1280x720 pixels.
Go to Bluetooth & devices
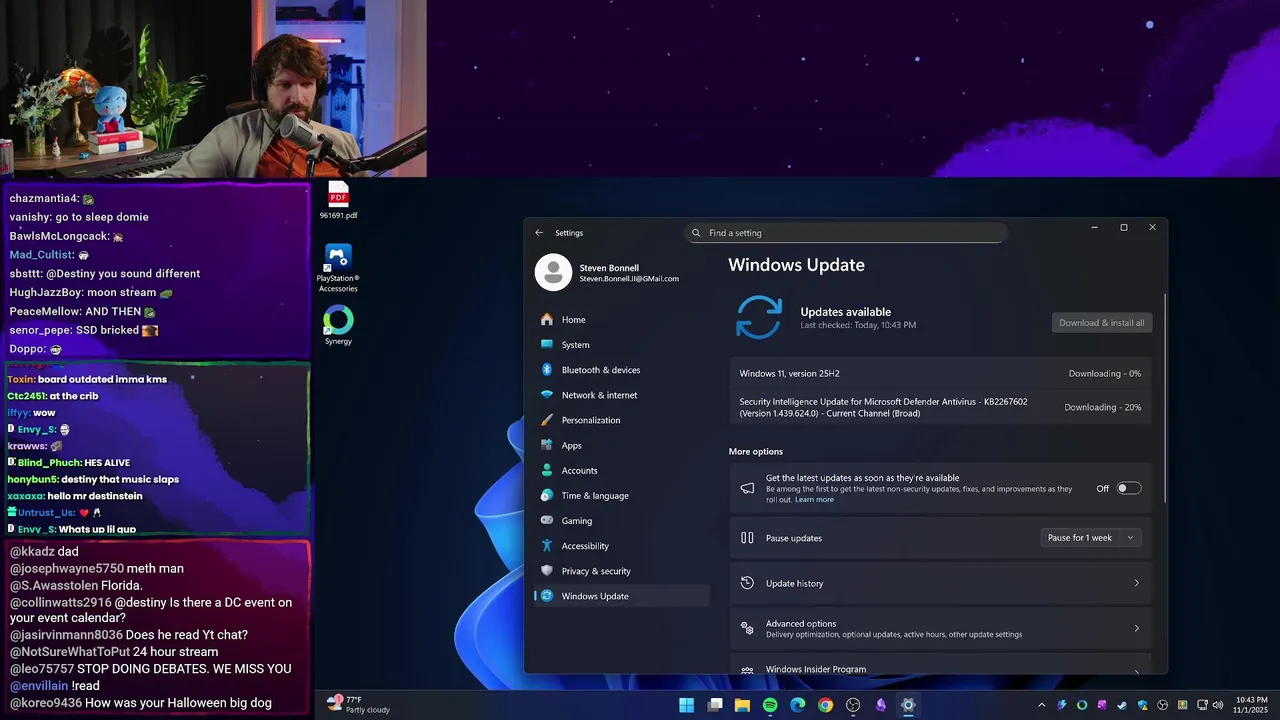coord(621,370)
